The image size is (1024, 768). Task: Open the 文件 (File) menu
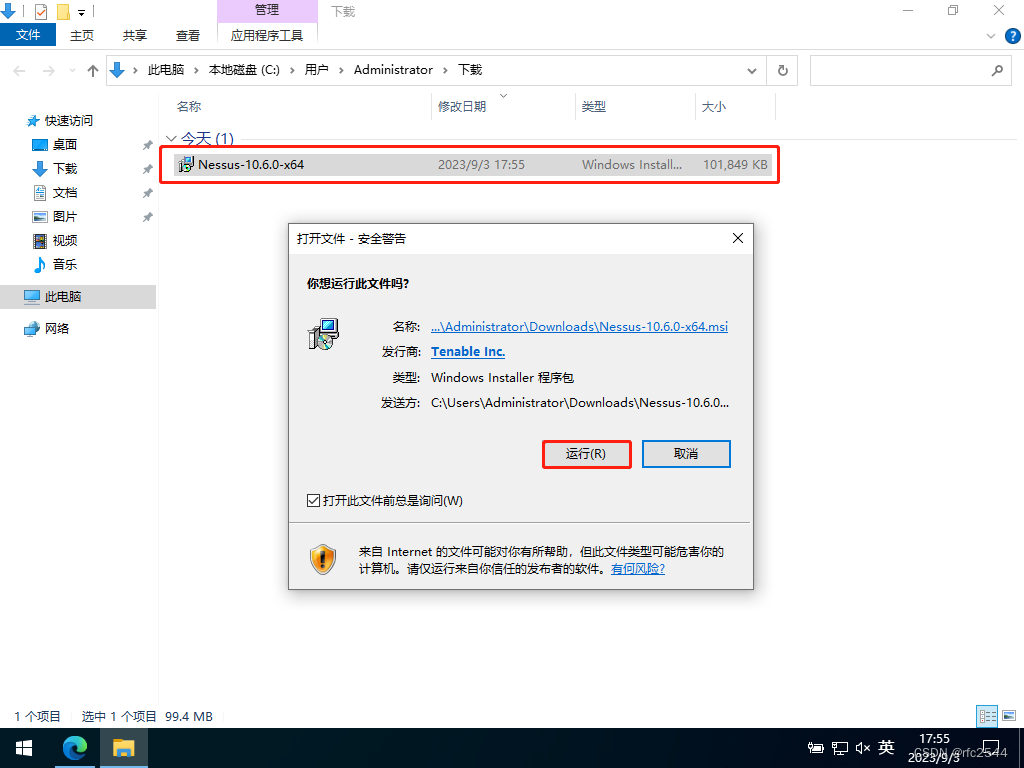point(28,35)
